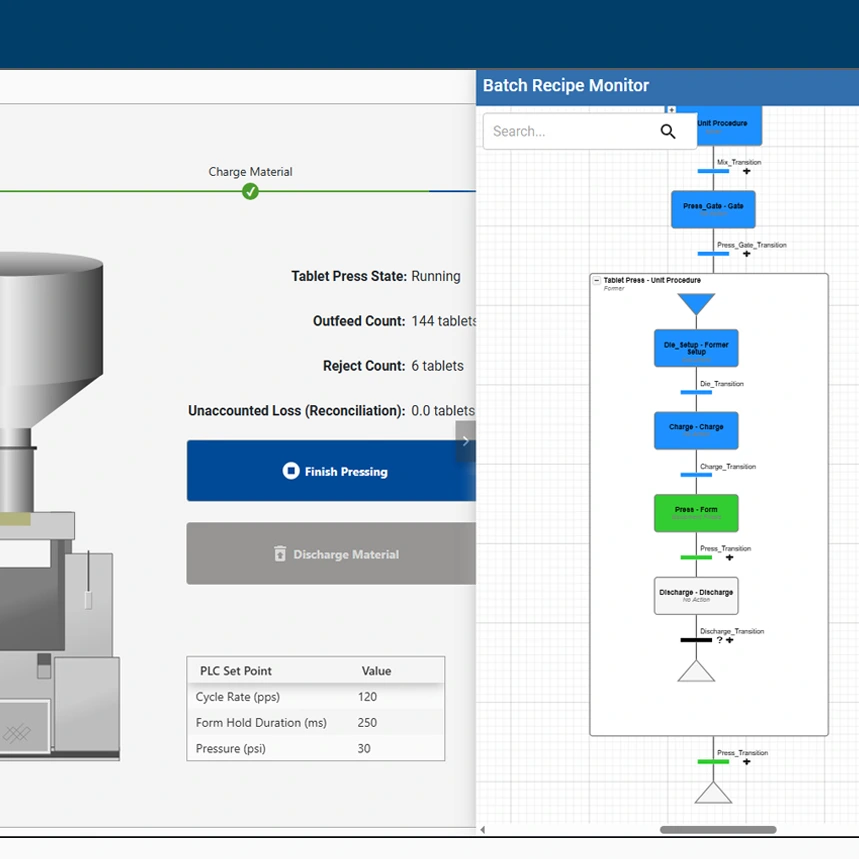Click the Form Hold Duration (ms) row

coord(316,723)
